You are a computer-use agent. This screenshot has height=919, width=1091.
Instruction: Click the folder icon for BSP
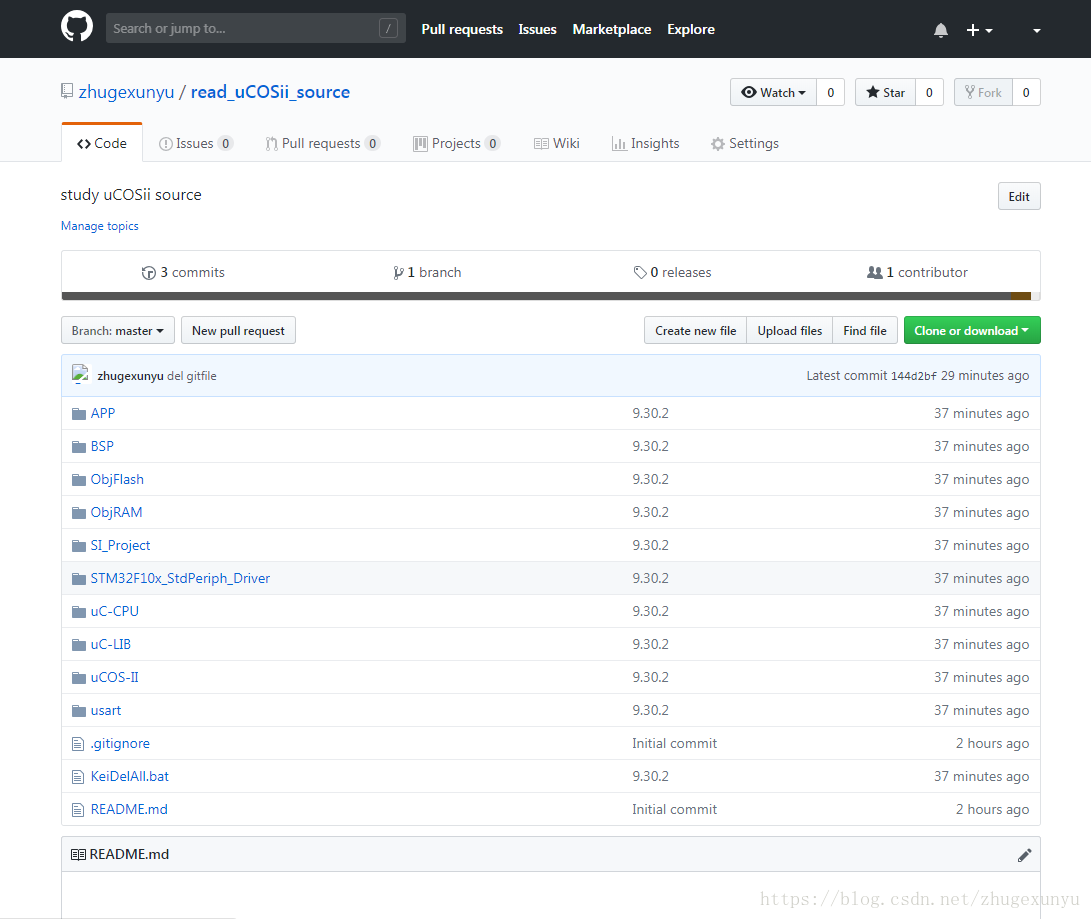click(x=79, y=447)
